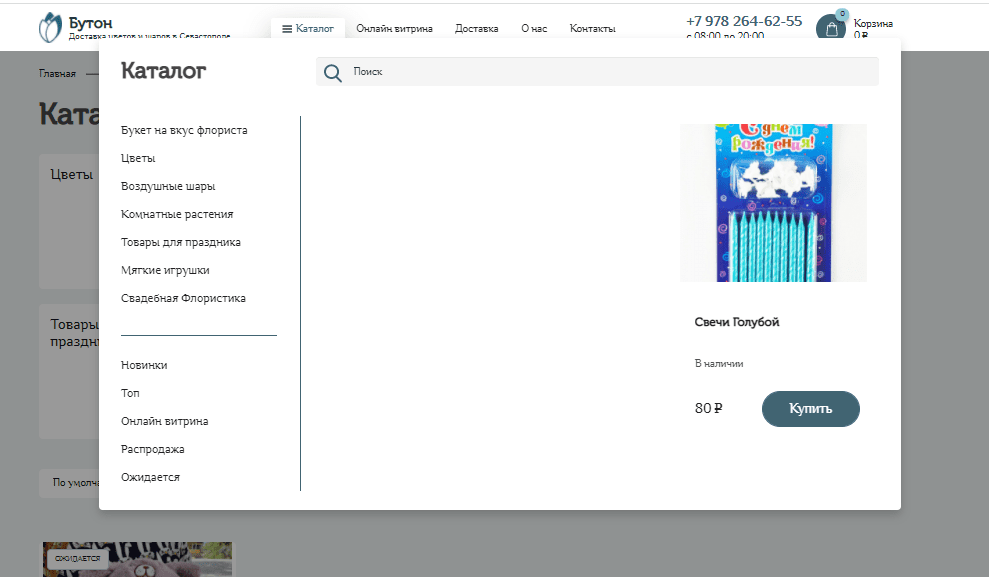Toggle the Каталог hamburger menu

pos(308,29)
